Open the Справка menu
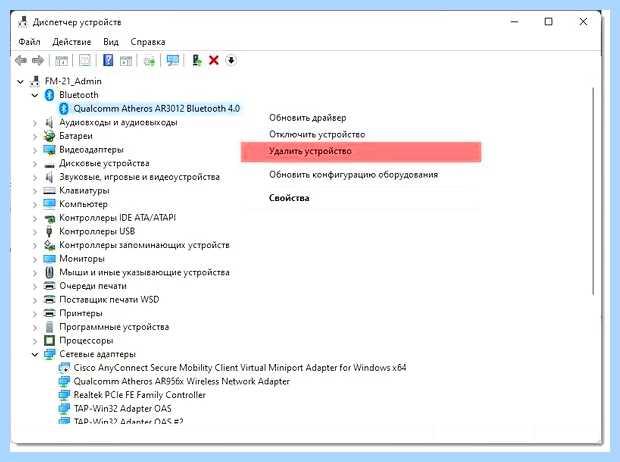The image size is (620, 462). (148, 42)
